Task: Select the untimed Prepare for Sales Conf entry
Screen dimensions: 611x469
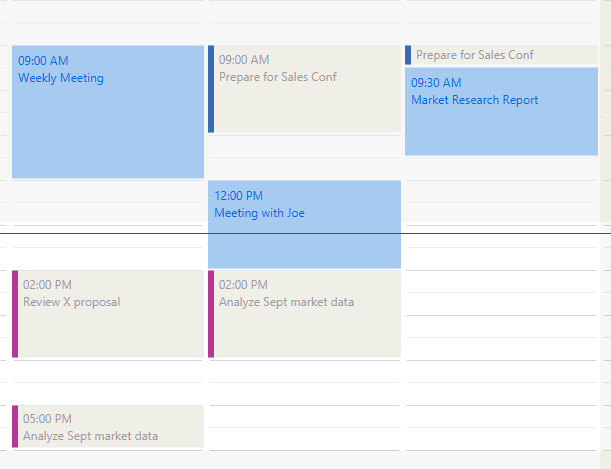Action: point(500,55)
